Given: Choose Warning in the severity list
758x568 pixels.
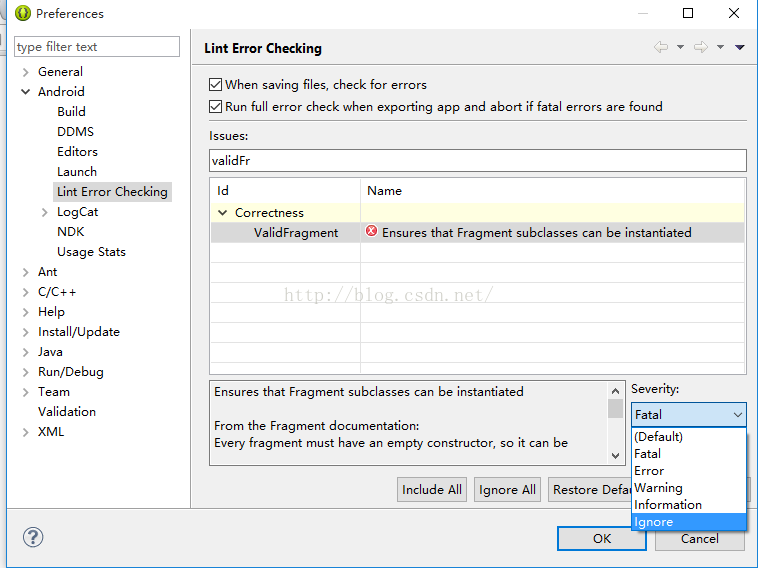Looking at the screenshot, I should (688, 487).
